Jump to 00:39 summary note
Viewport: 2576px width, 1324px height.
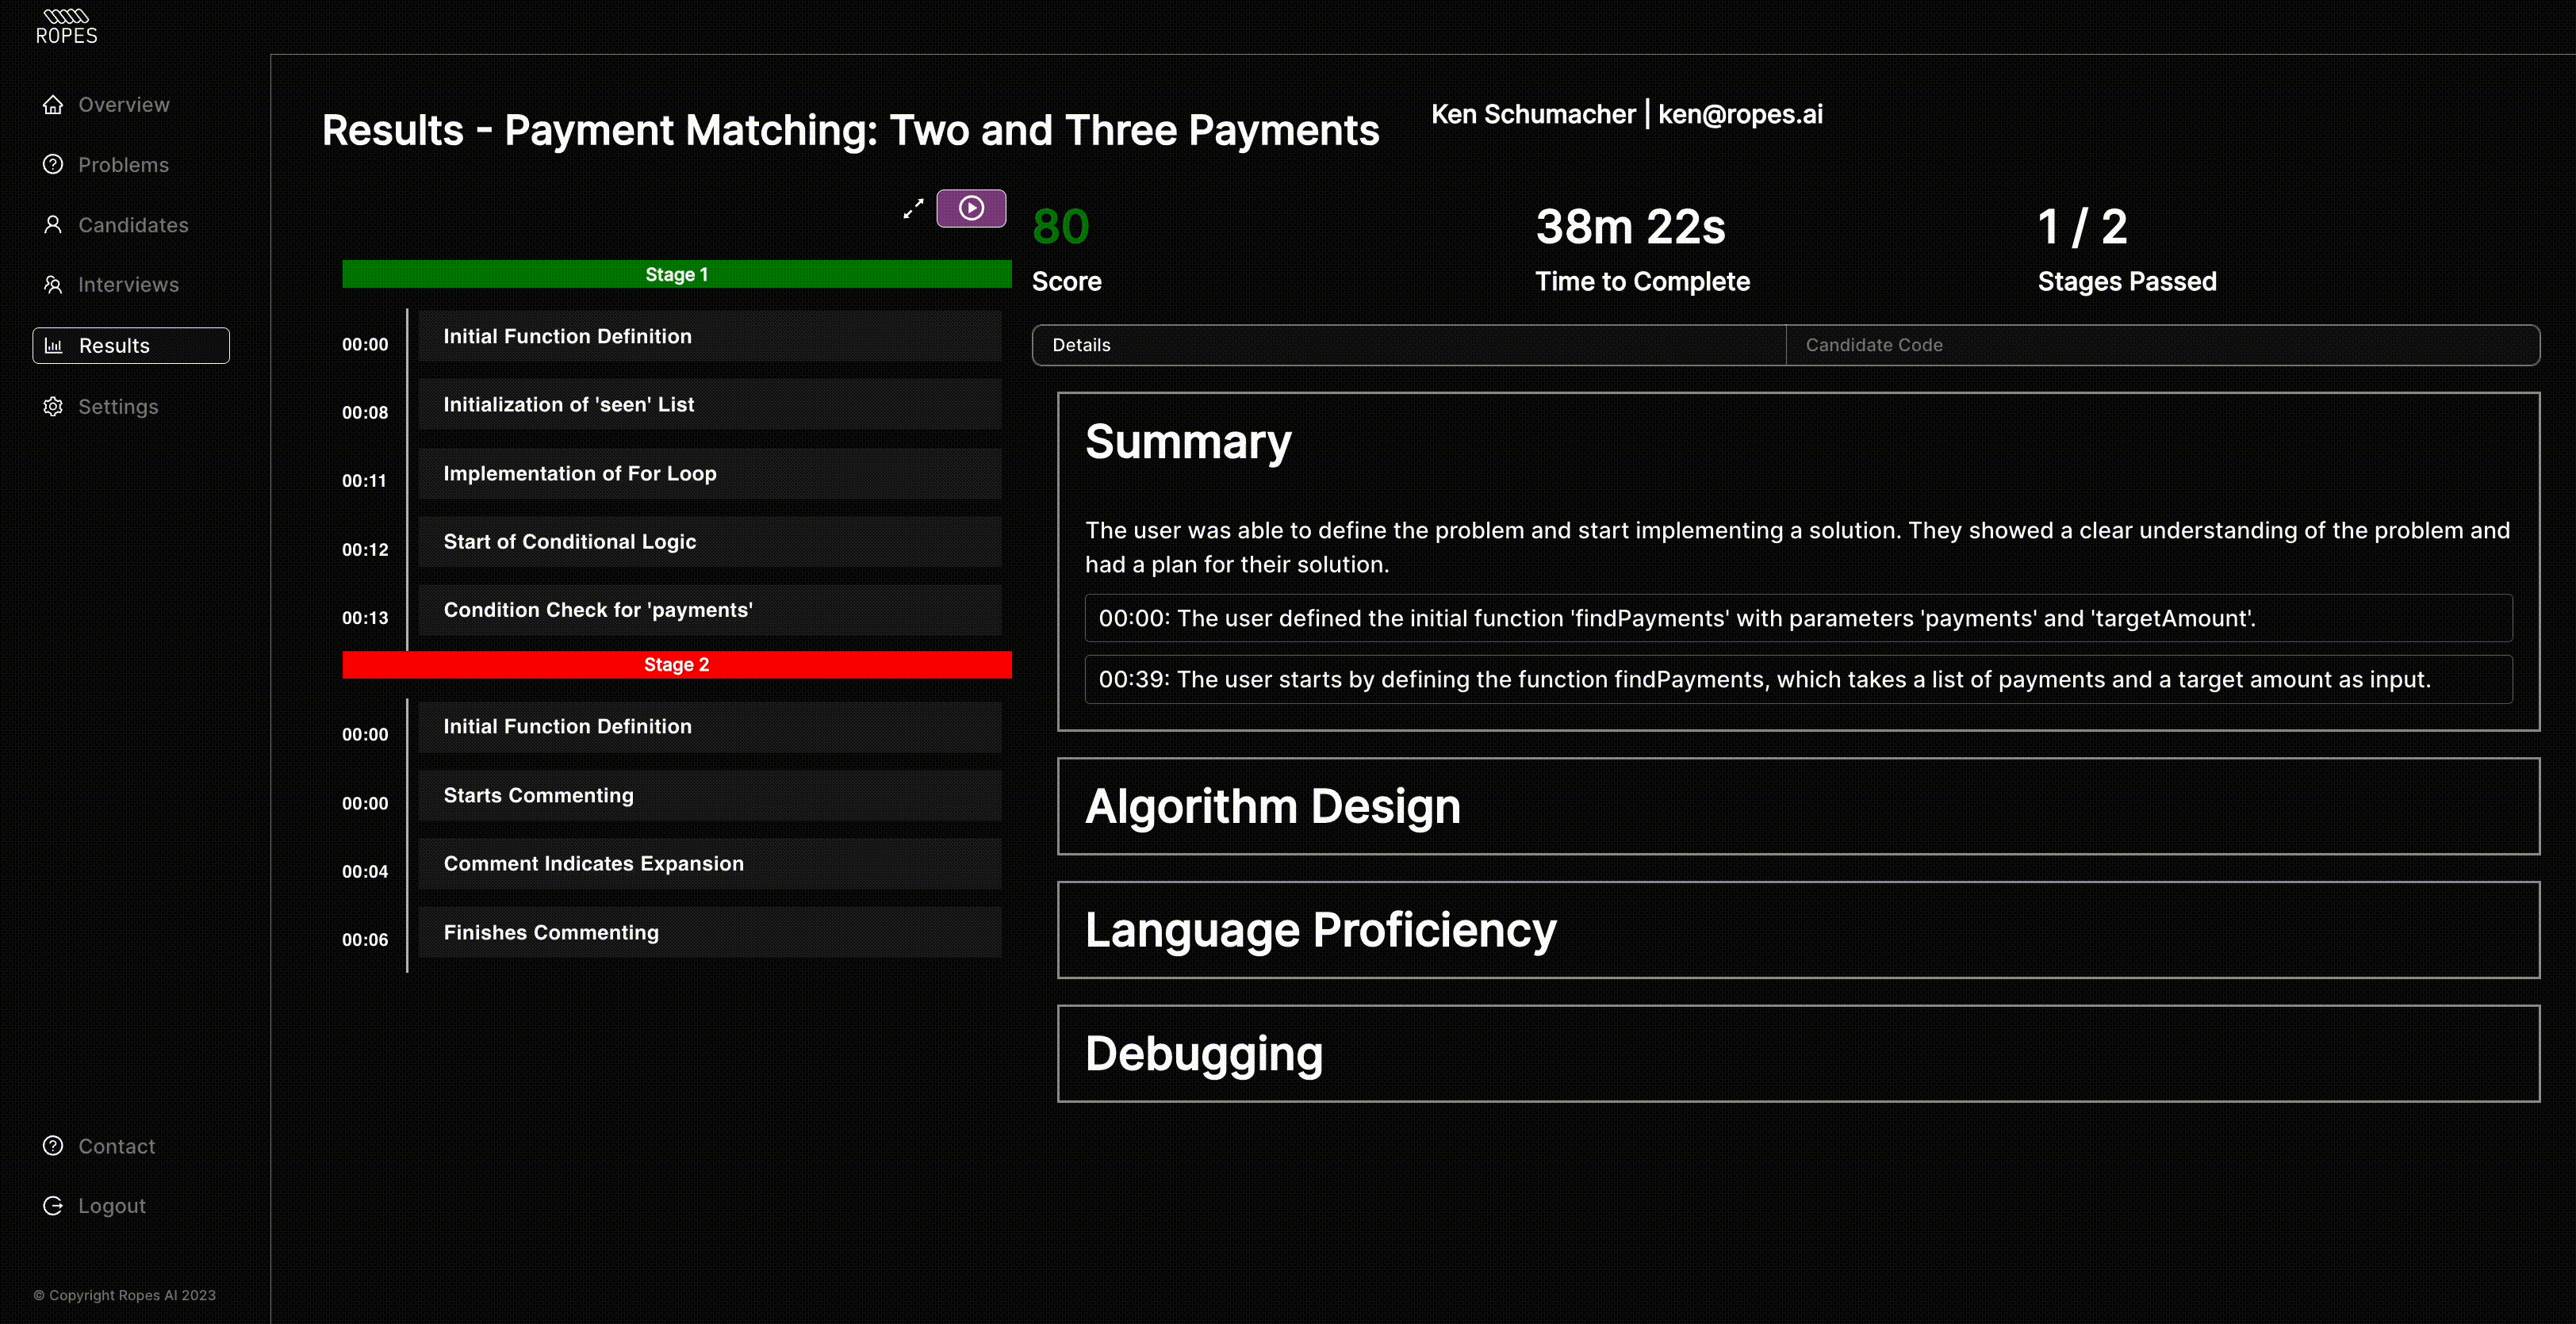coord(1798,679)
